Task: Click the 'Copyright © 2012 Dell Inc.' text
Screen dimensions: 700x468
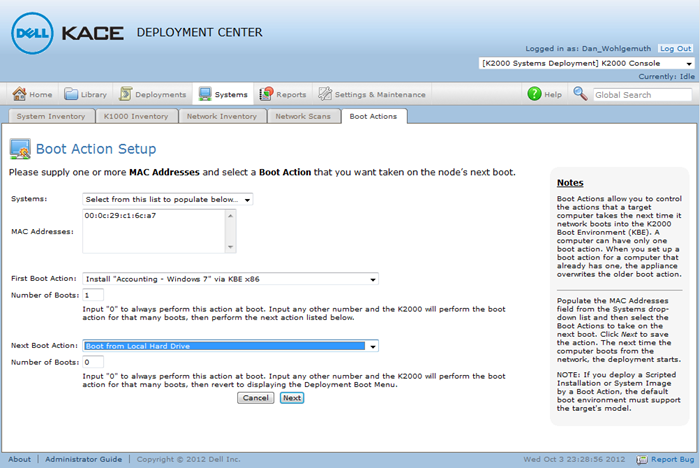Action: point(188,459)
